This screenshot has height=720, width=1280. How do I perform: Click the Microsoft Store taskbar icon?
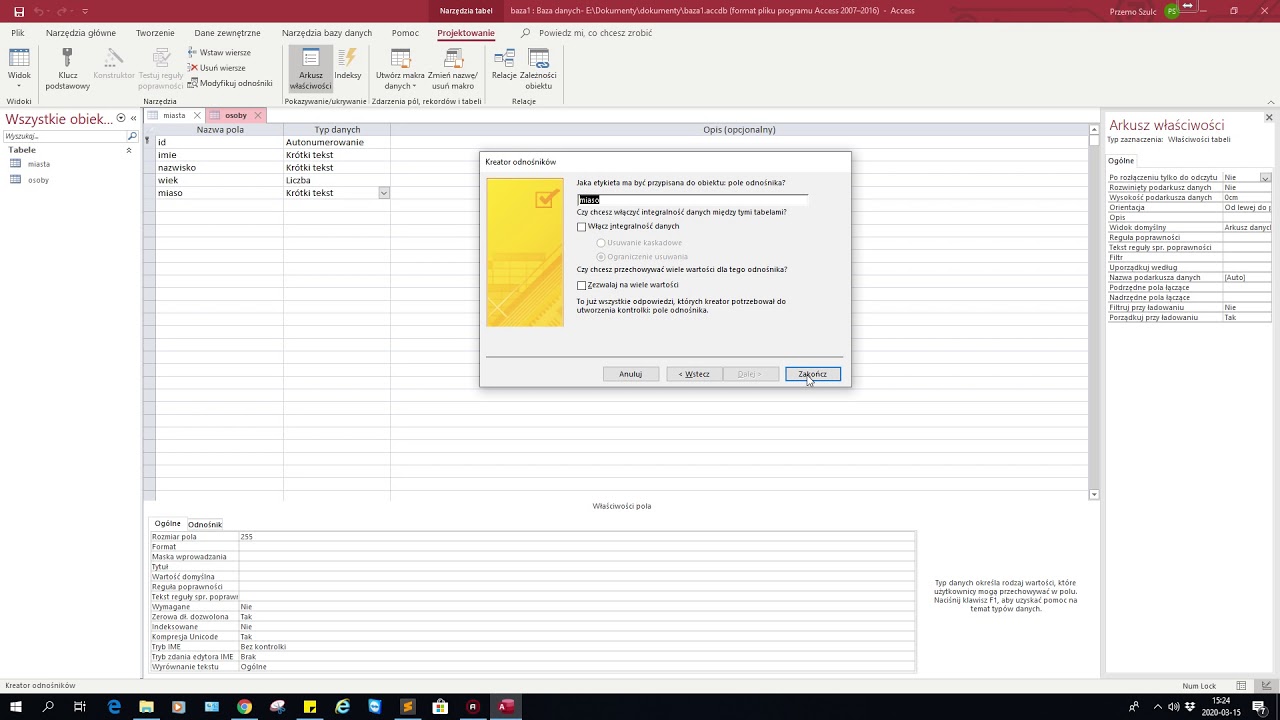click(x=440, y=707)
